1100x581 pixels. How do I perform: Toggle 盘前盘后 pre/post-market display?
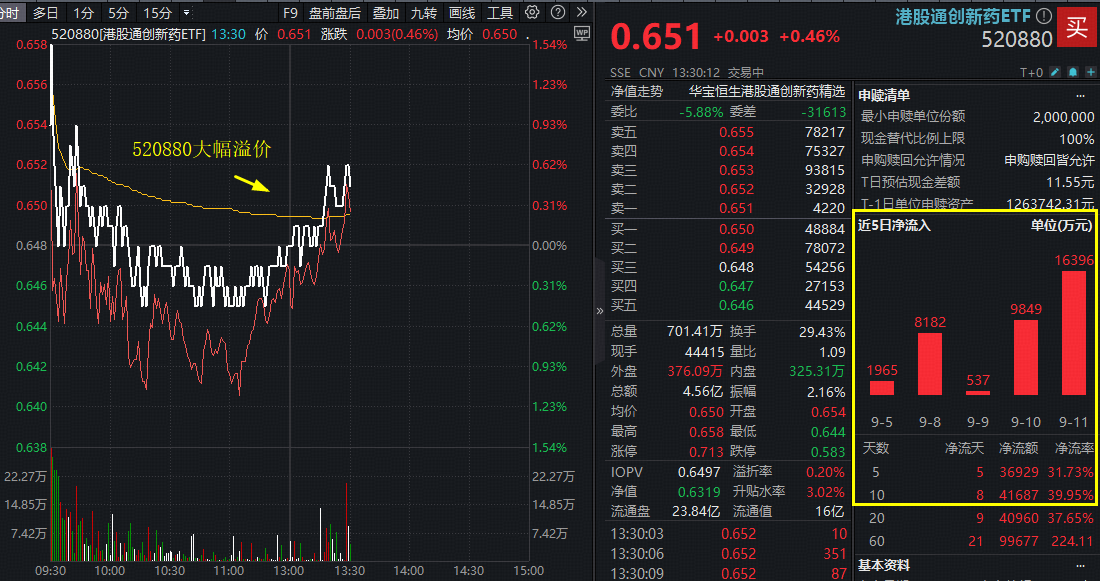pos(335,13)
